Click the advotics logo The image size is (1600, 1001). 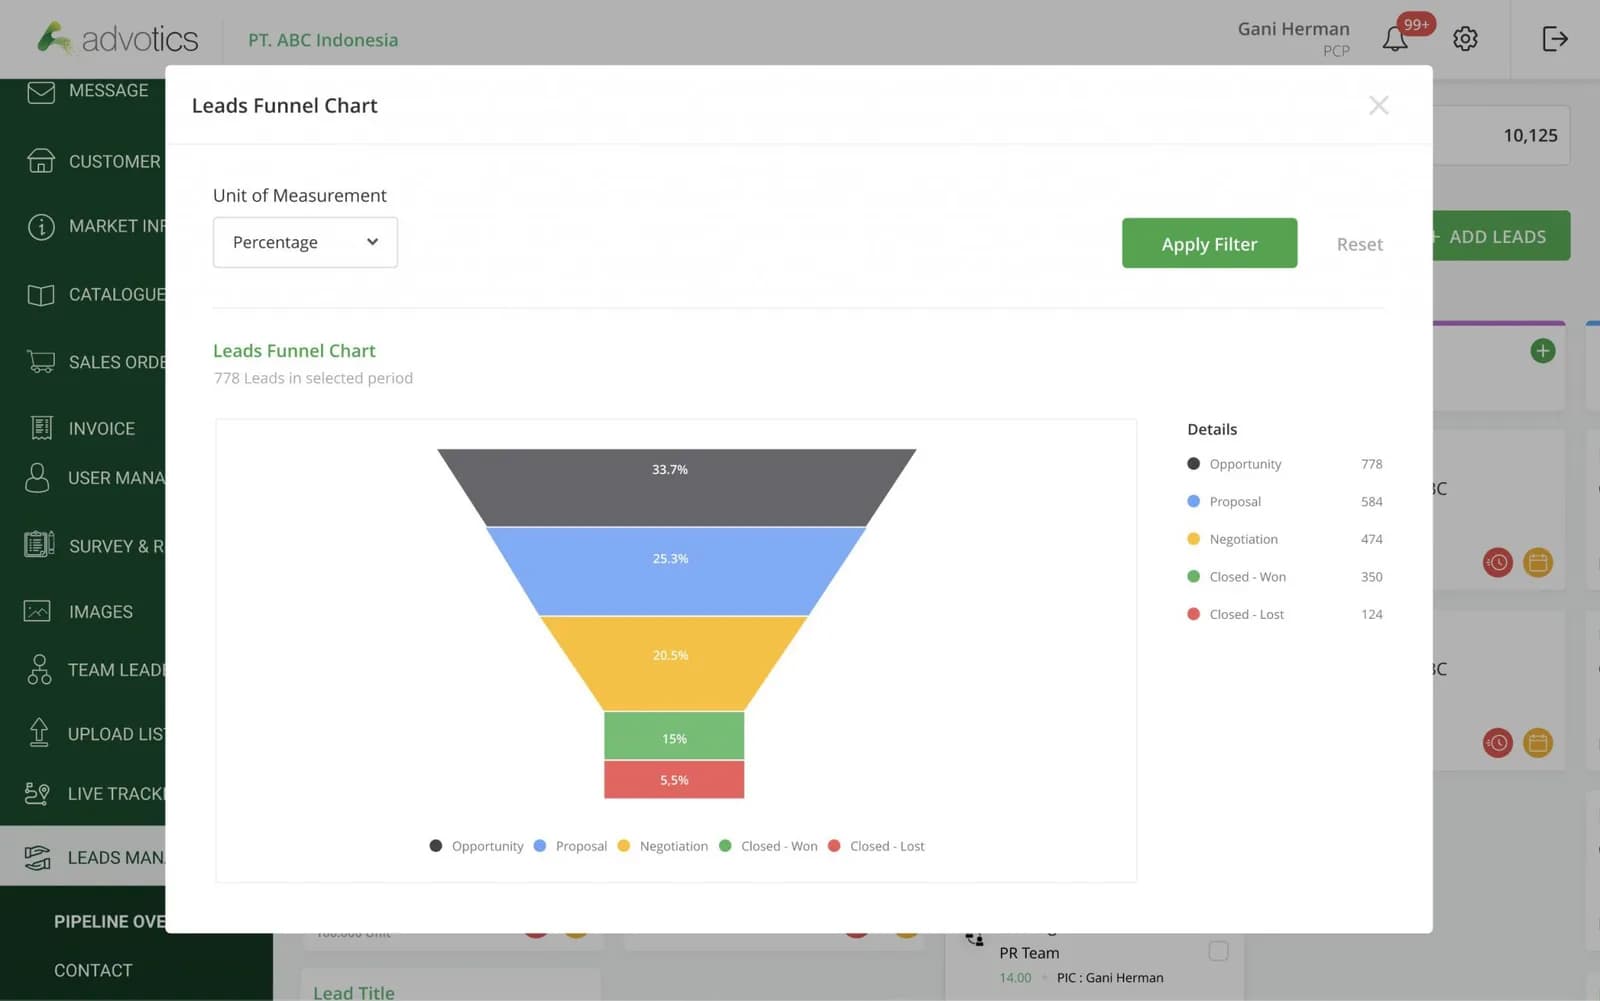[117, 38]
